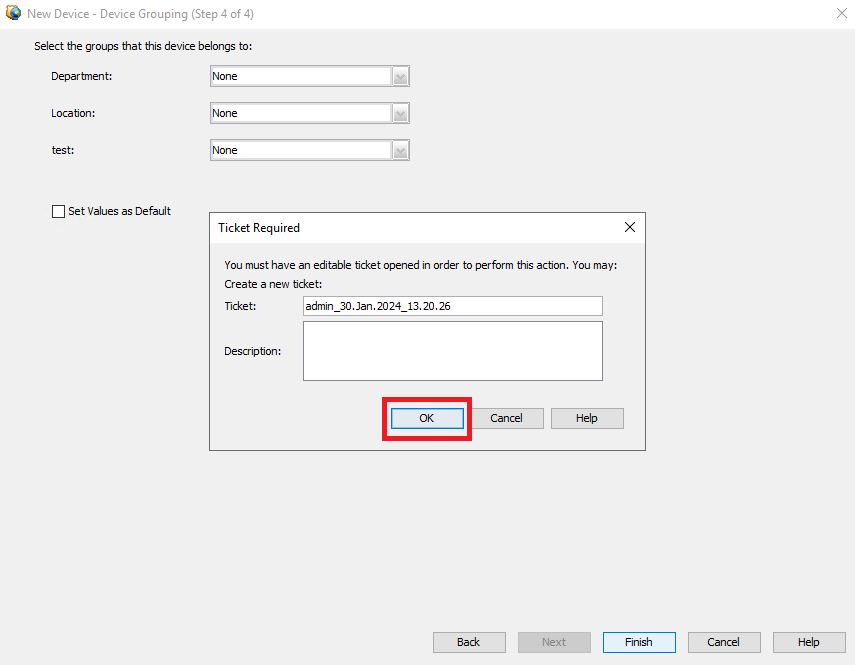Click the Back button in the wizard

tap(469, 642)
